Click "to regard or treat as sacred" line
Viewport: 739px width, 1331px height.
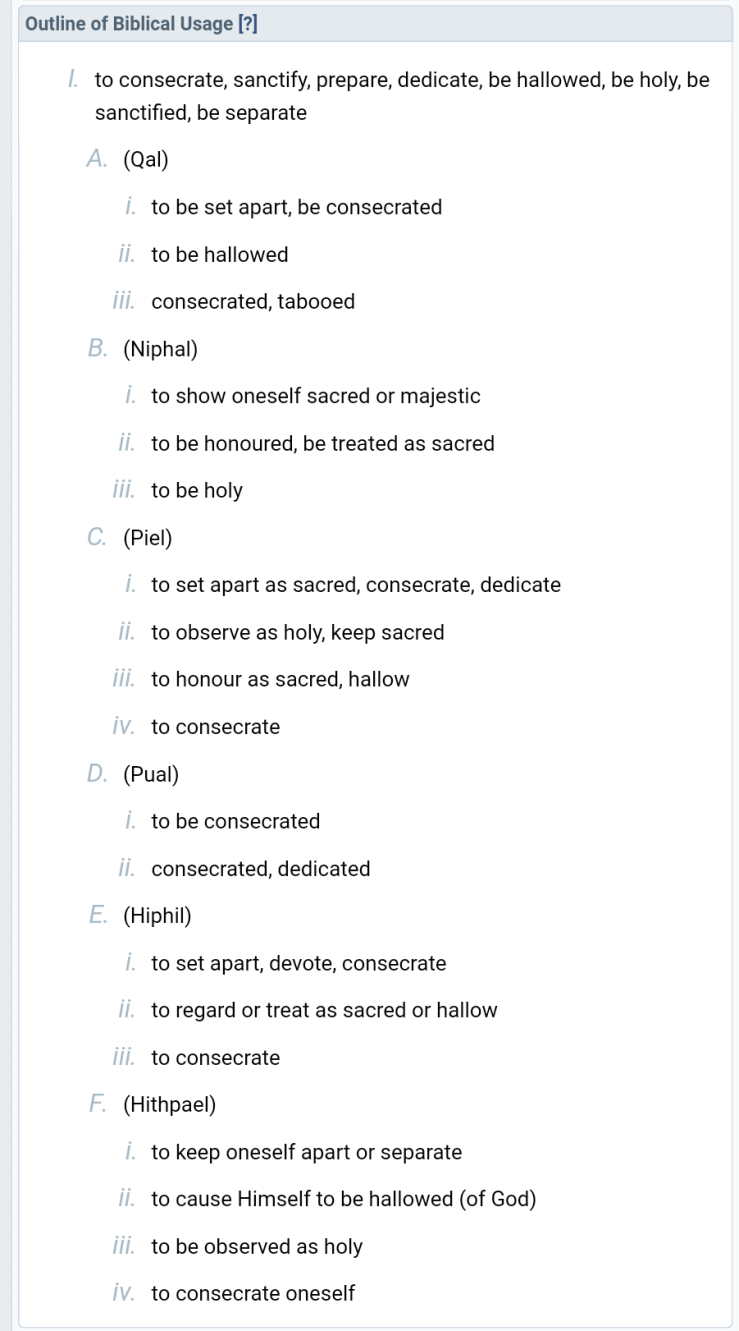pyautogui.click(x=324, y=1011)
